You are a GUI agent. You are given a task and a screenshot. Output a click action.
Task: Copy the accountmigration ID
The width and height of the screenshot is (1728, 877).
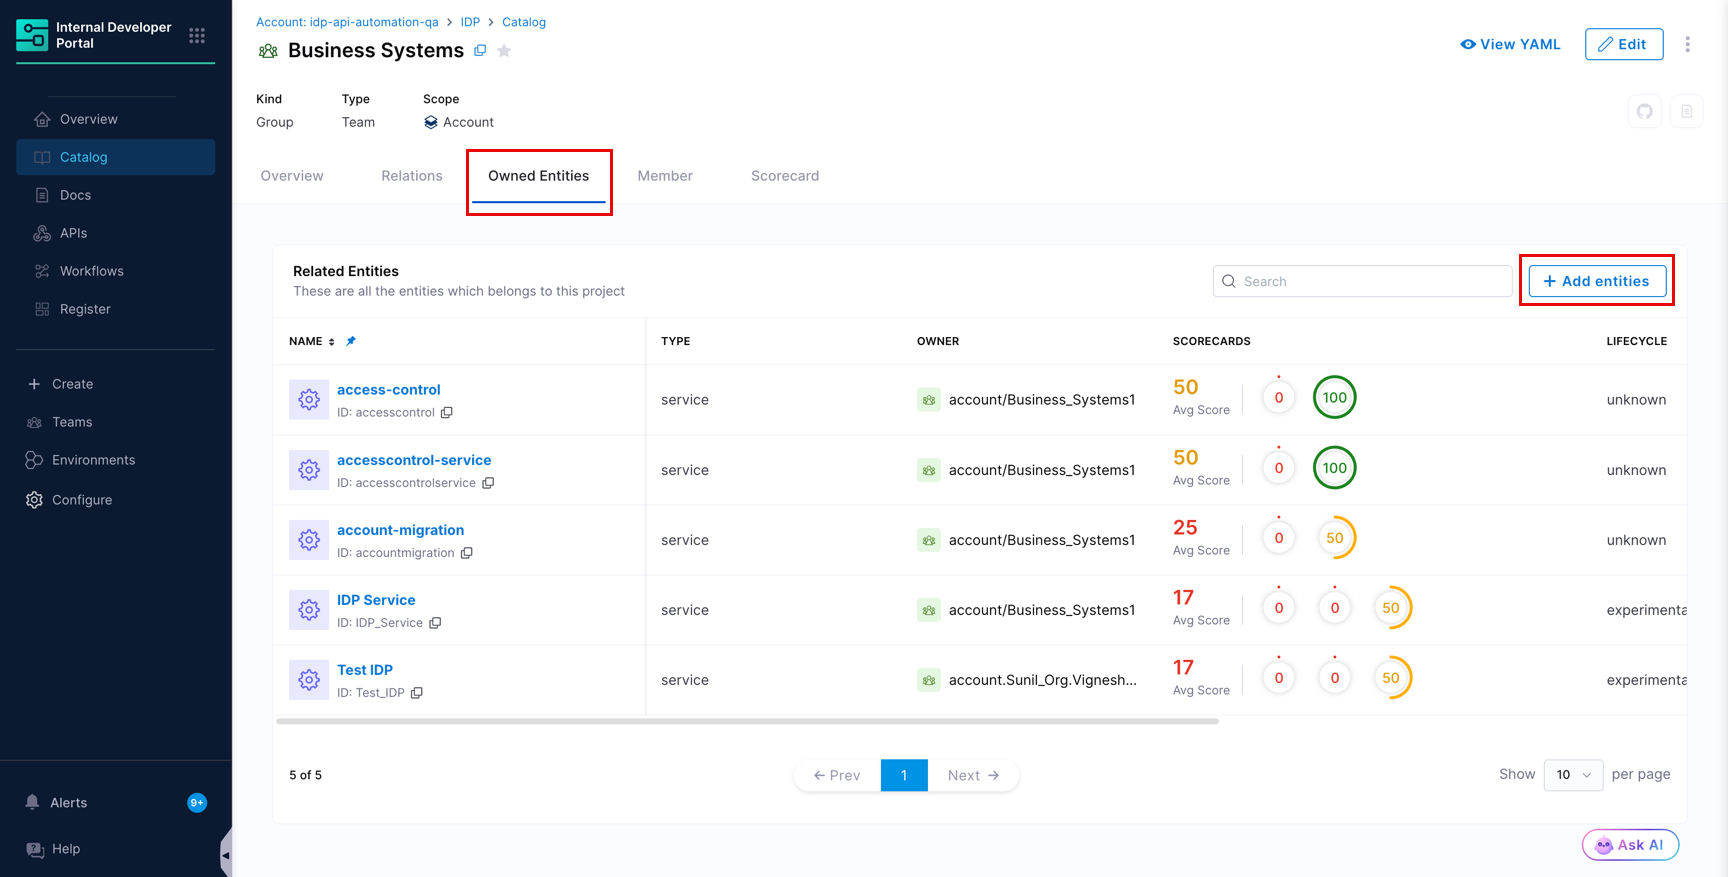click(x=466, y=553)
